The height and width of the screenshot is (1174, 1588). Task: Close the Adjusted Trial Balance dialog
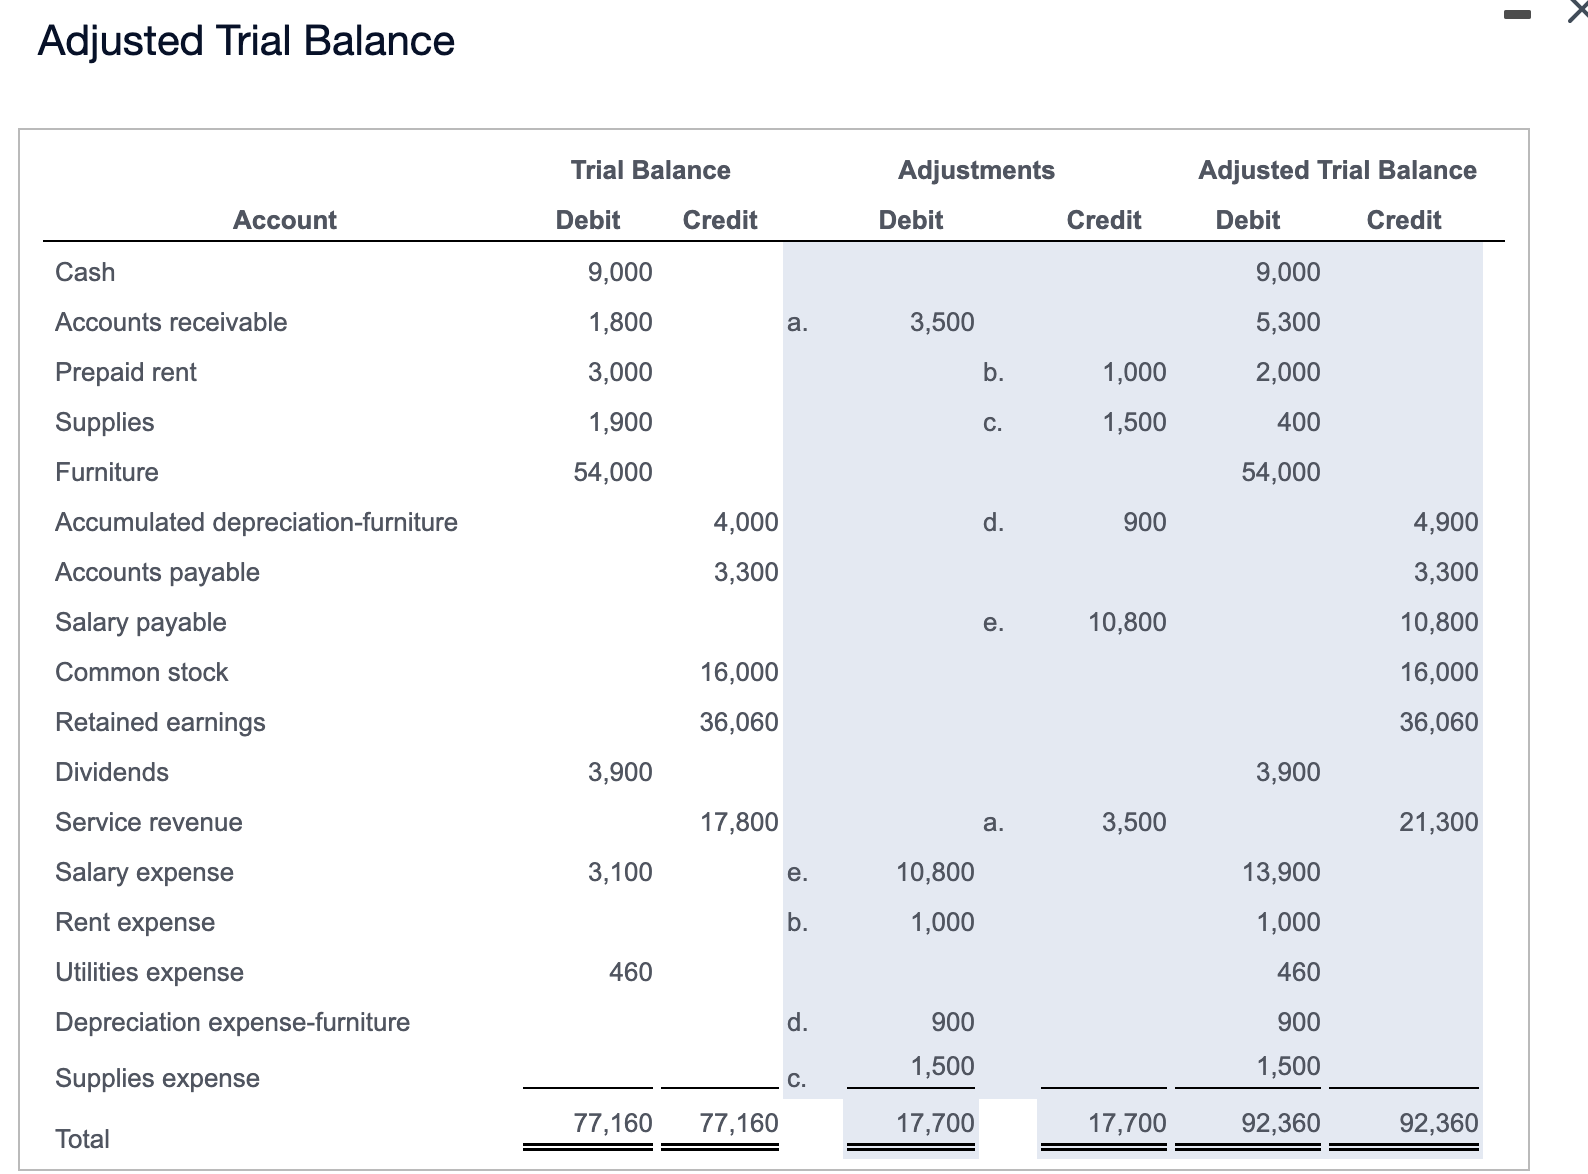coord(1577,13)
